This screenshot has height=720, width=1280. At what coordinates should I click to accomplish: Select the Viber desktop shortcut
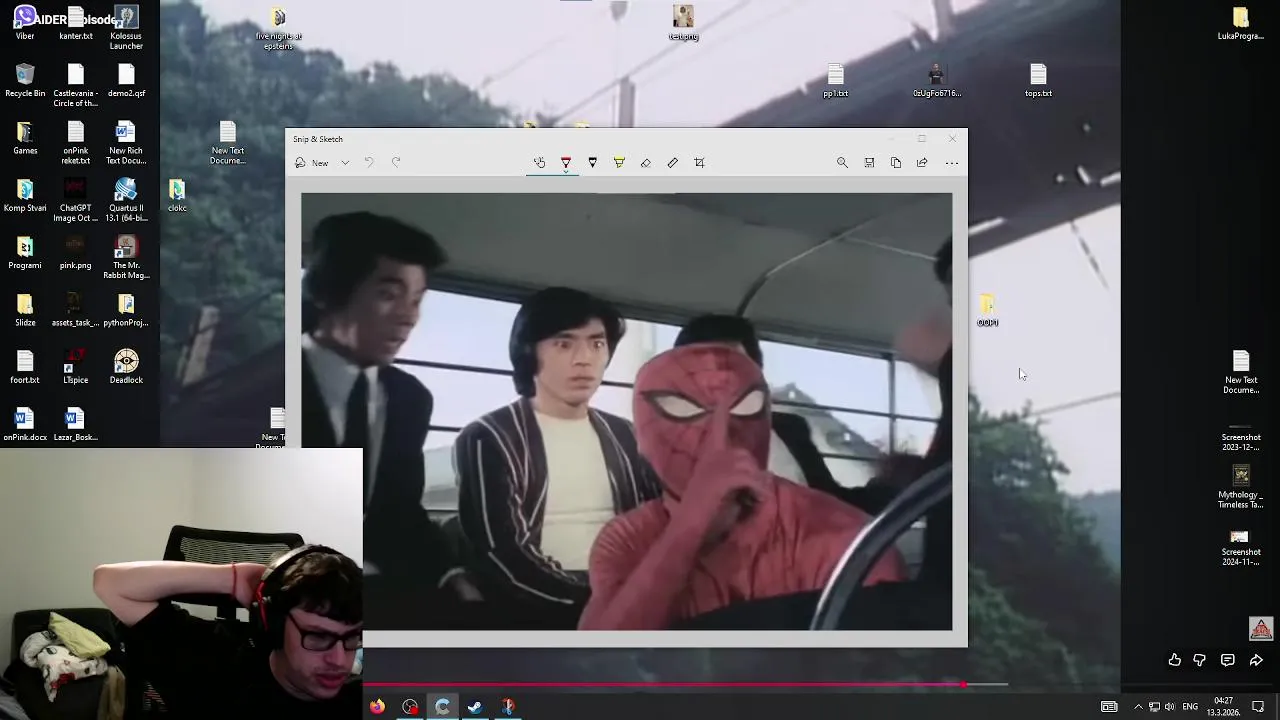point(25,24)
